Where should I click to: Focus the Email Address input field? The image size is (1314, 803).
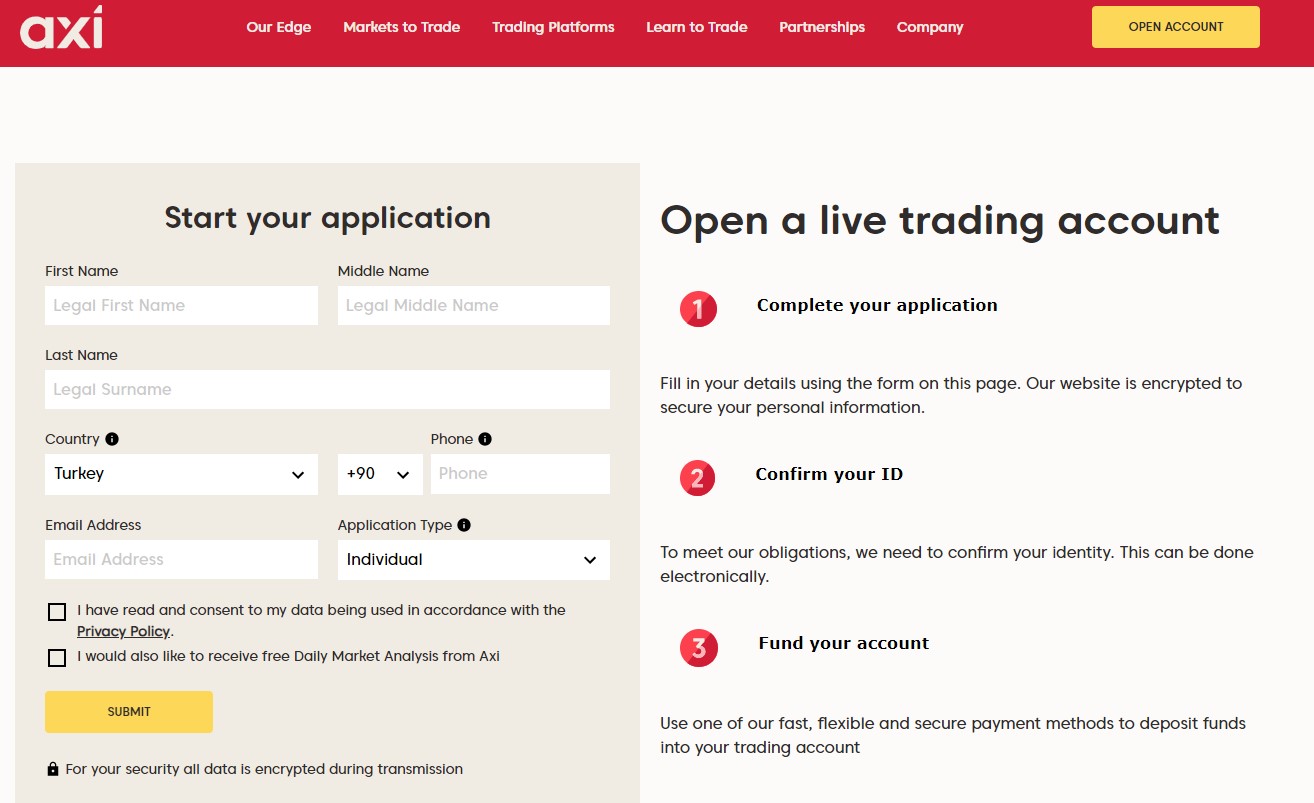click(x=181, y=560)
